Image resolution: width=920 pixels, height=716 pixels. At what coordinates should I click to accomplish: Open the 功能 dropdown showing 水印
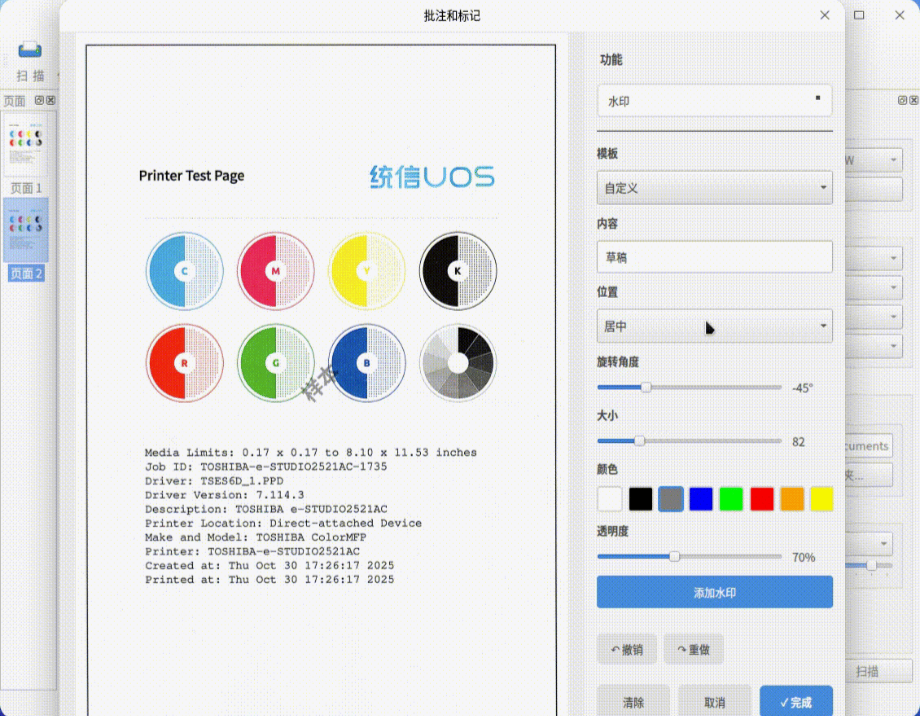point(715,101)
